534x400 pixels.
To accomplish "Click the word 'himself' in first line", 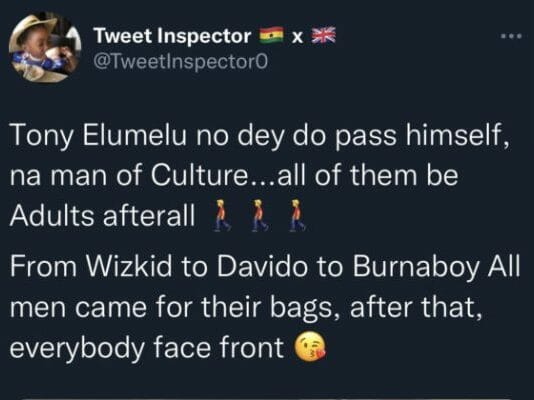I will pyautogui.click(x=457, y=135).
